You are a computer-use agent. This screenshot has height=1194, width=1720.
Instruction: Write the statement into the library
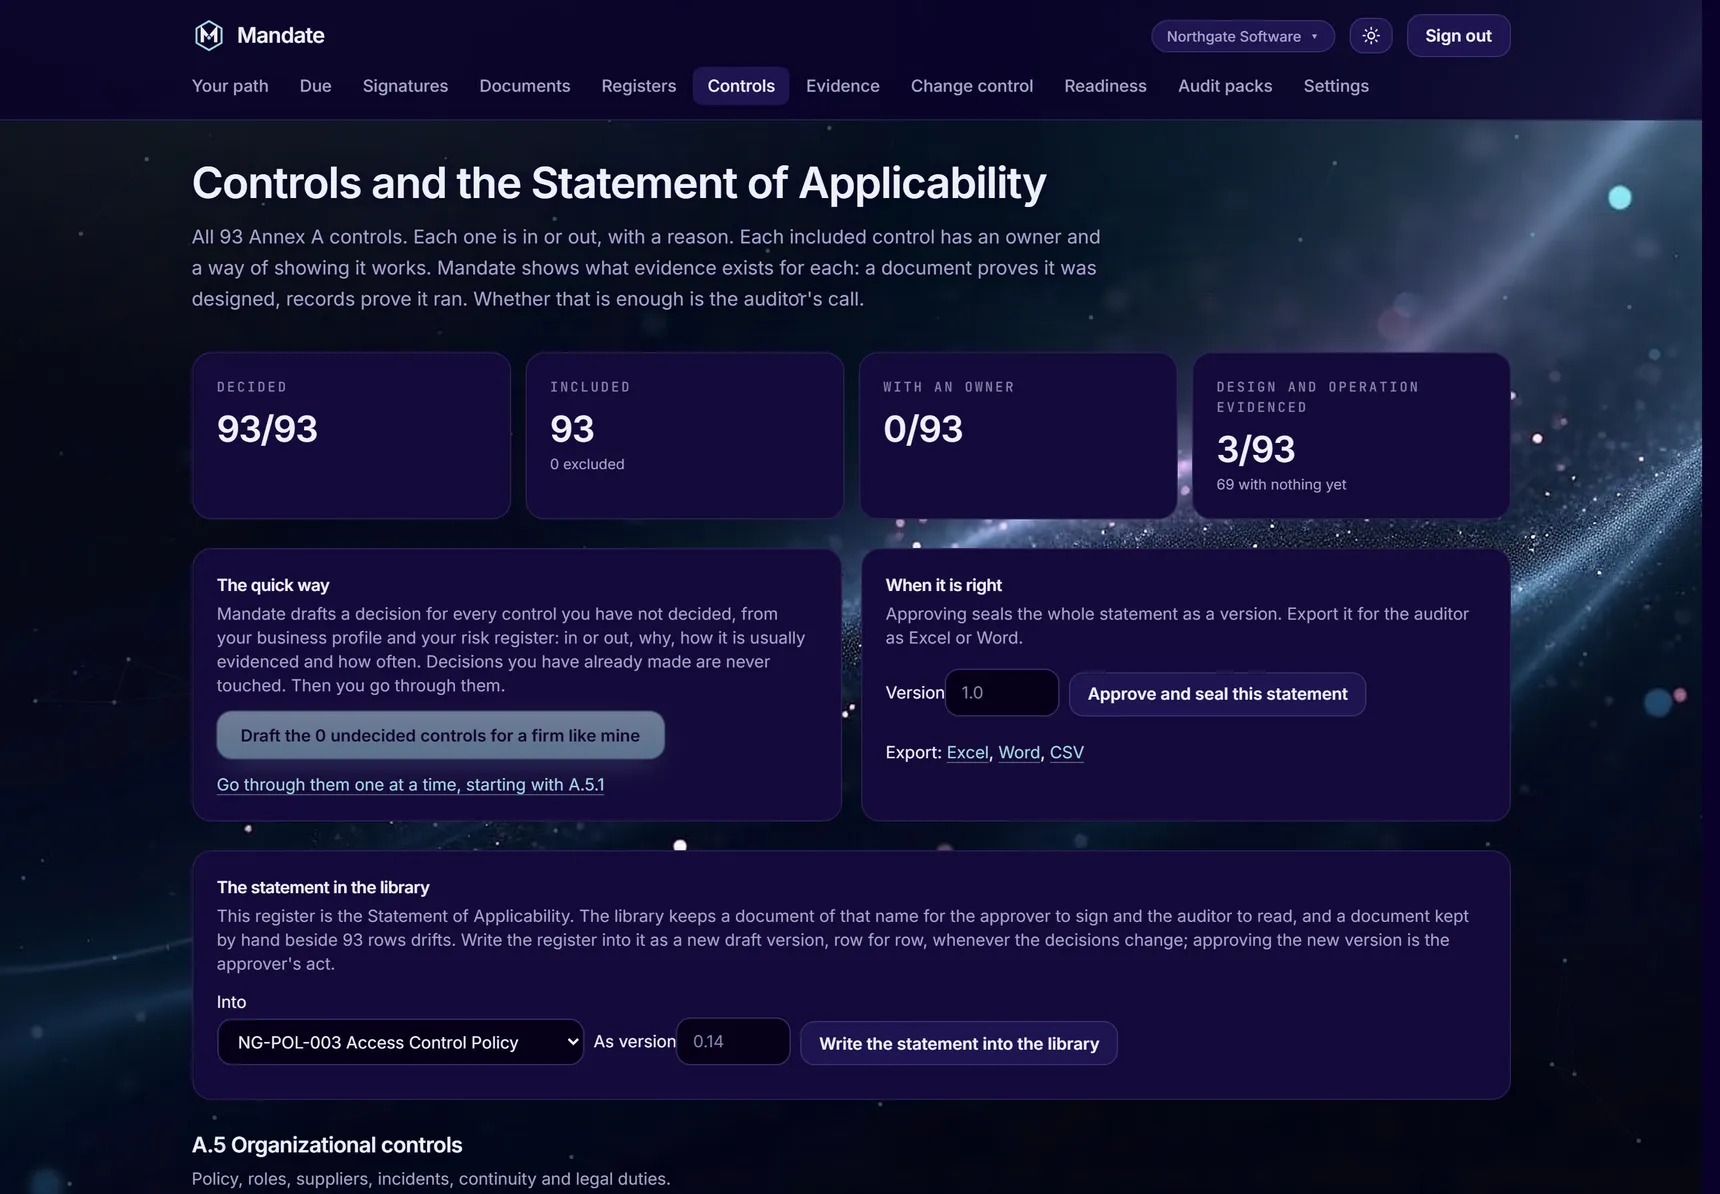pyautogui.click(x=959, y=1043)
